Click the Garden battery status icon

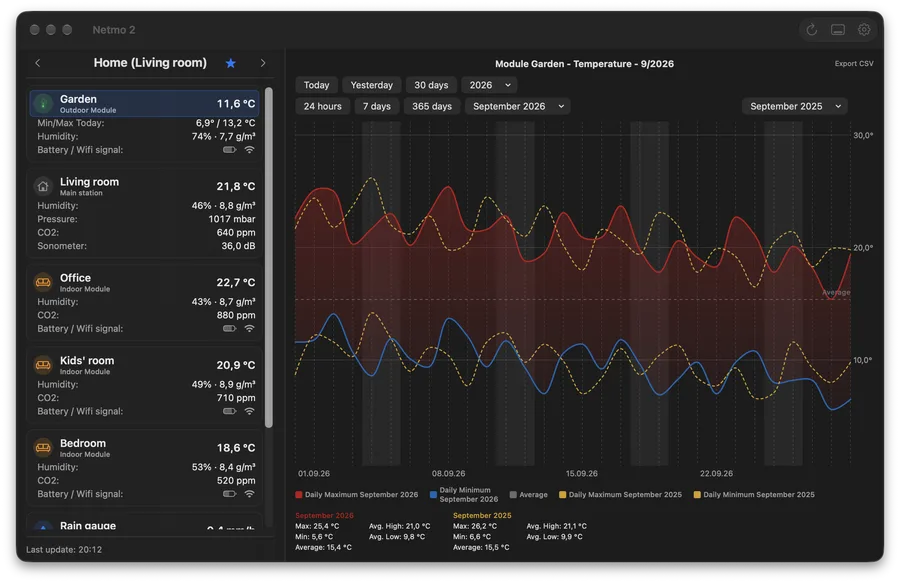230,150
